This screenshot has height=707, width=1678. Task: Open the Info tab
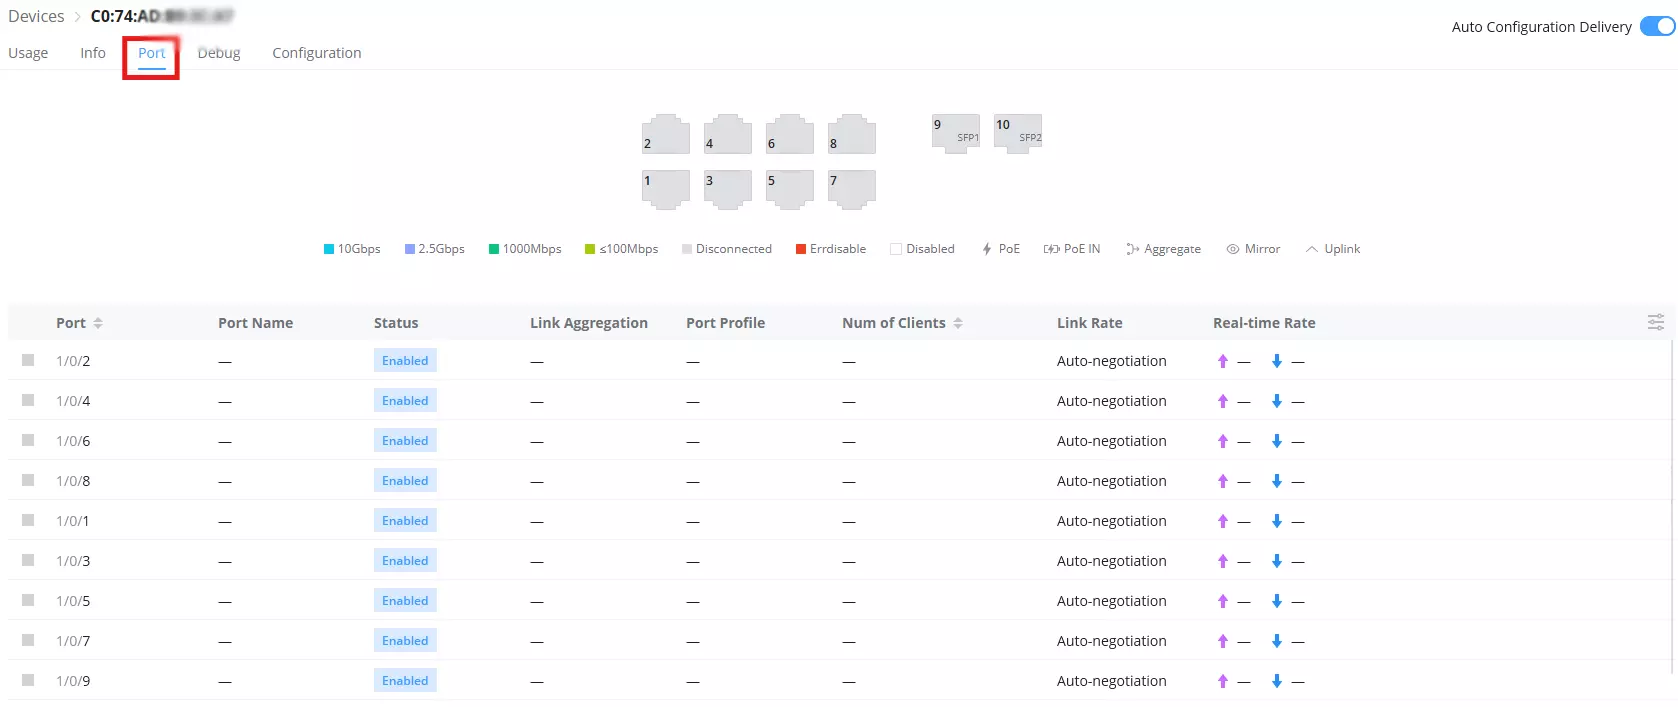click(x=93, y=53)
